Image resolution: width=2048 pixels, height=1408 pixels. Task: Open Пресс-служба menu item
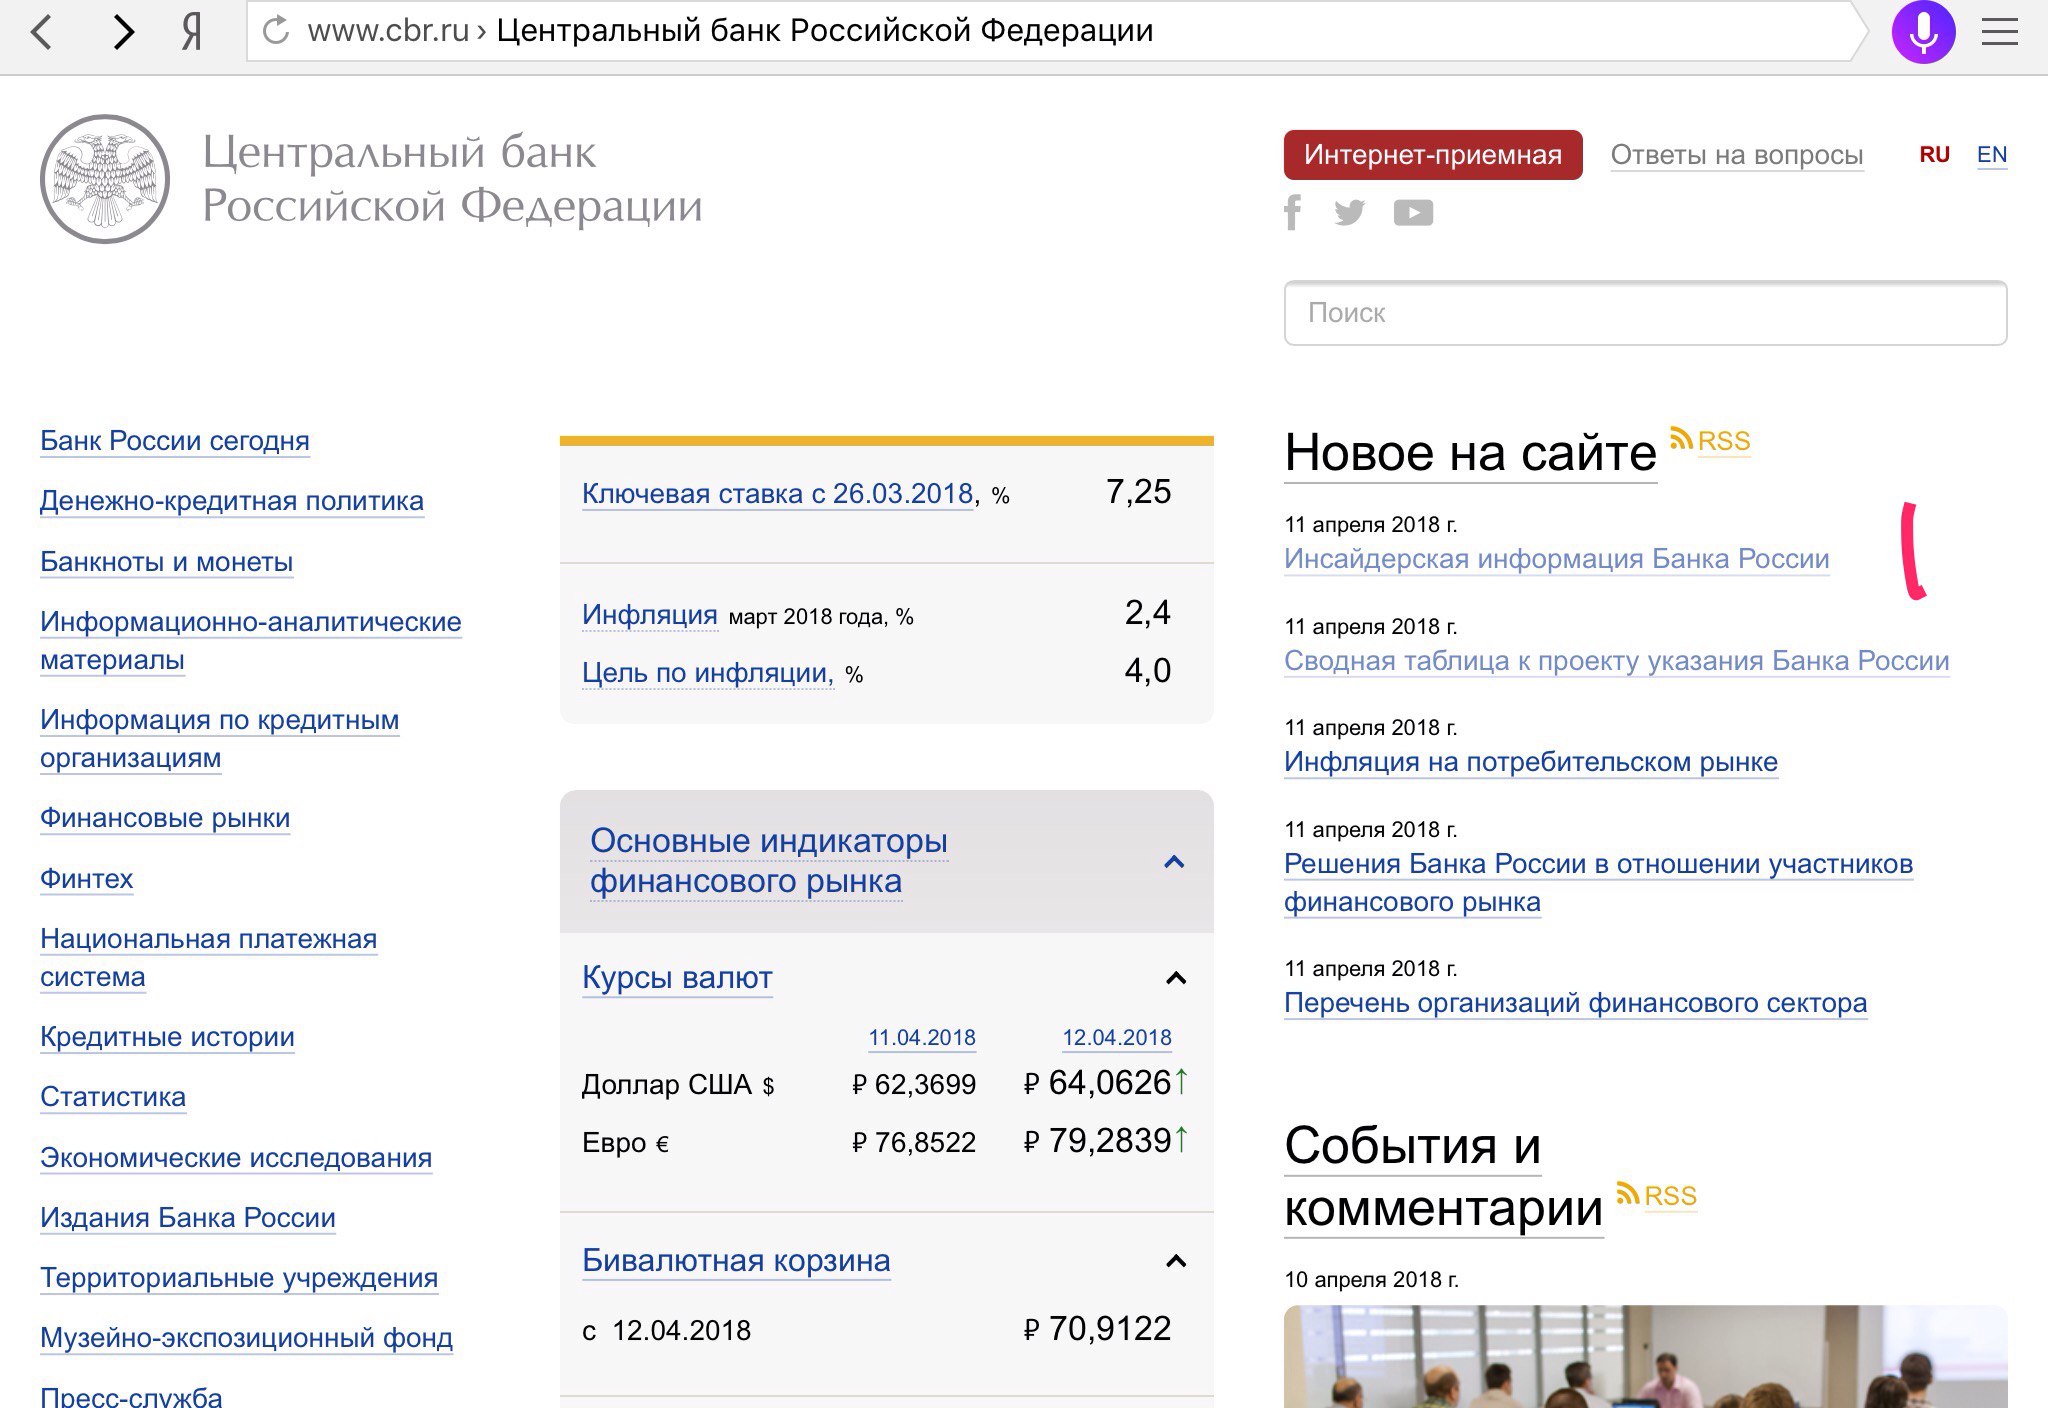131,1396
